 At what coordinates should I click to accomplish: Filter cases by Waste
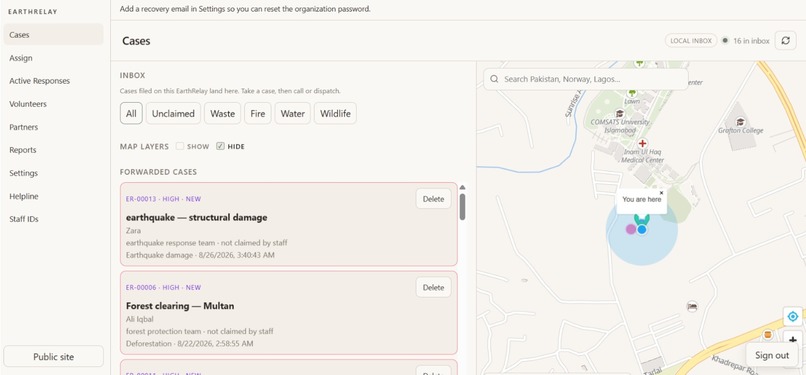223,114
